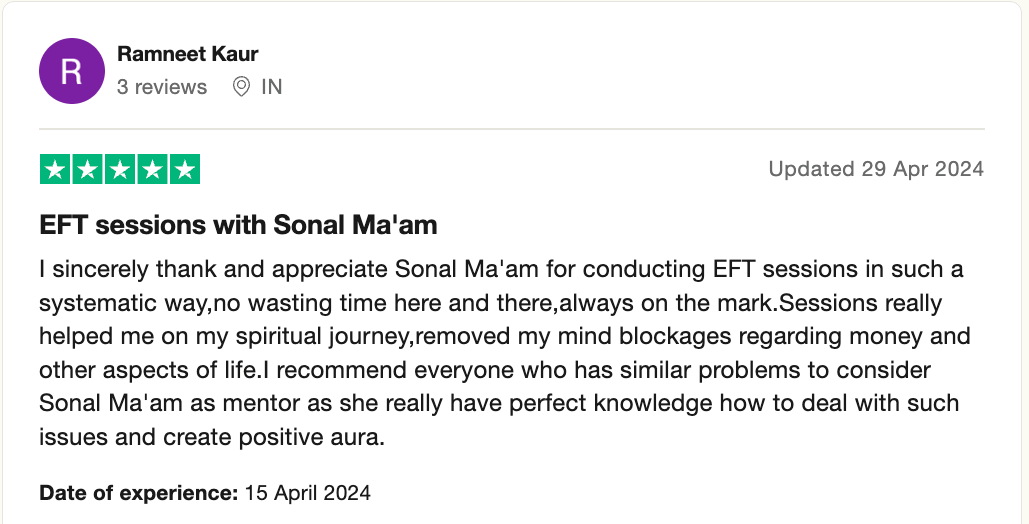Image resolution: width=1029 pixels, height=524 pixels.
Task: Click the third green rating star
Action: [x=120, y=170]
